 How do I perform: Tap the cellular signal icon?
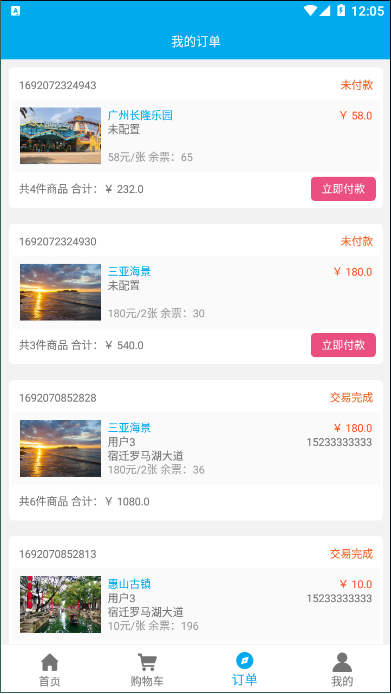tap(325, 10)
